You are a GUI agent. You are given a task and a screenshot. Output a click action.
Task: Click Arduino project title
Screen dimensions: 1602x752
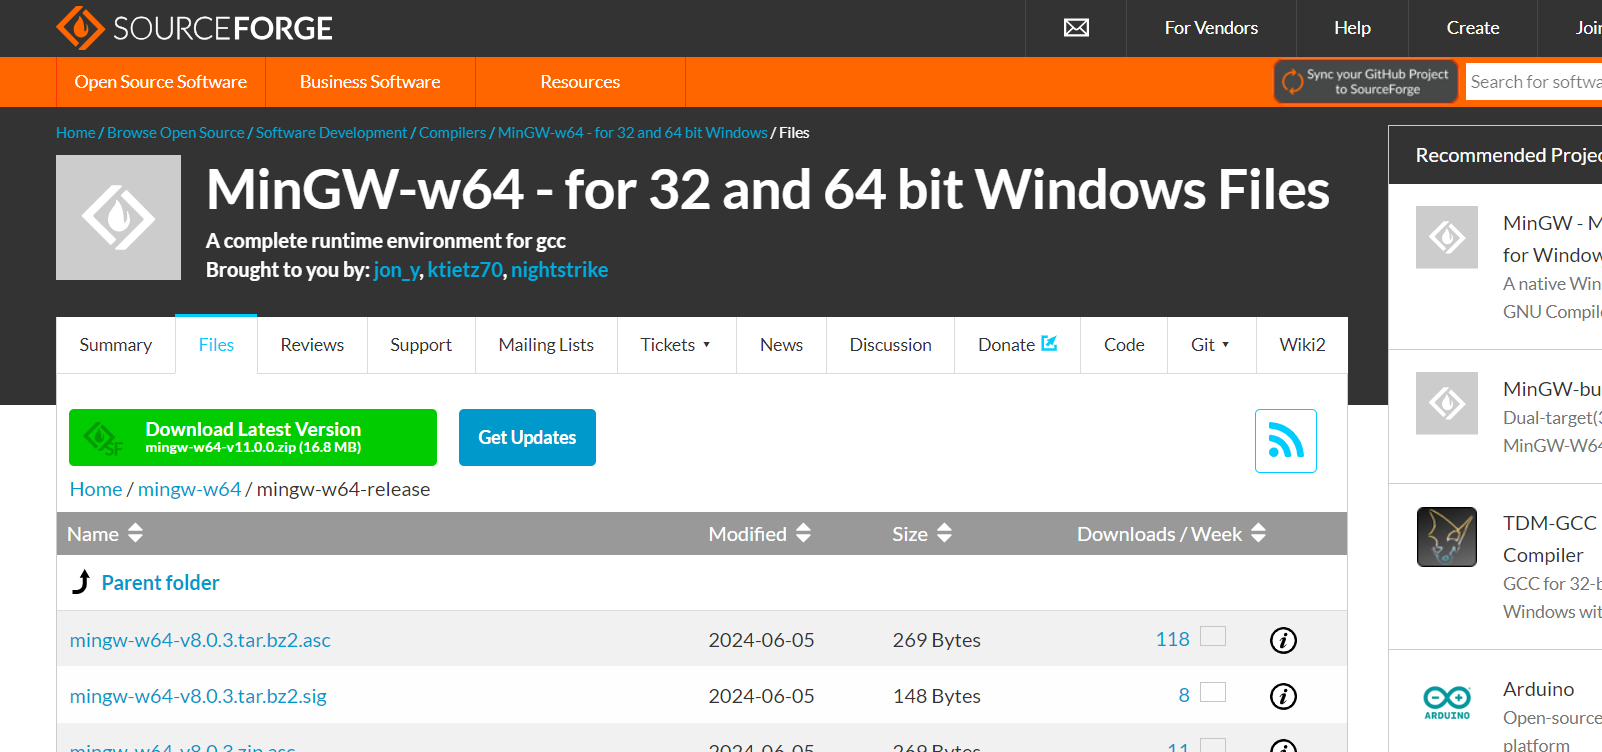[1539, 689]
